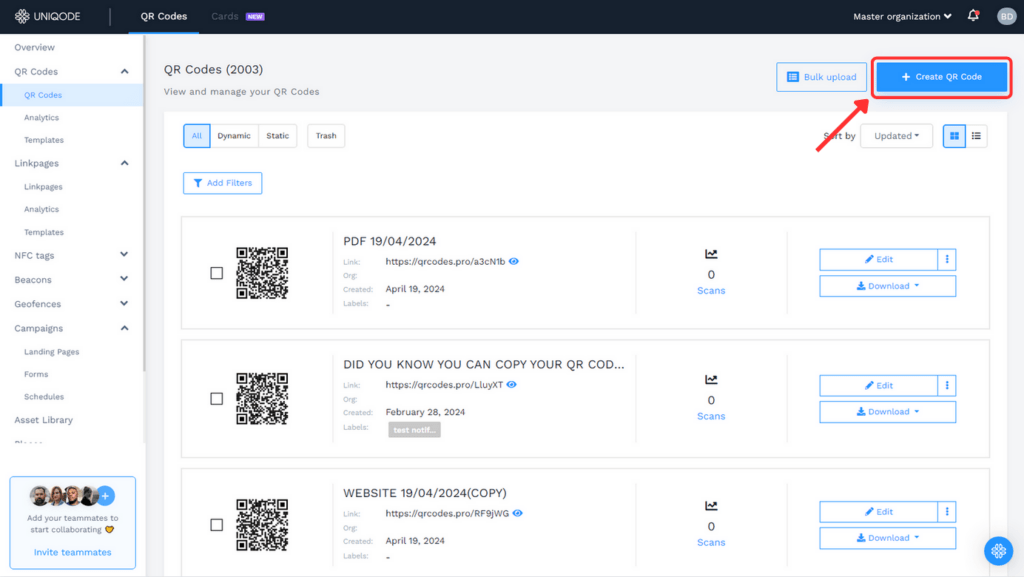Tick the WEBSITE 19/04/2024(COPY) checkbox
The width and height of the screenshot is (1024, 577).
[216, 524]
